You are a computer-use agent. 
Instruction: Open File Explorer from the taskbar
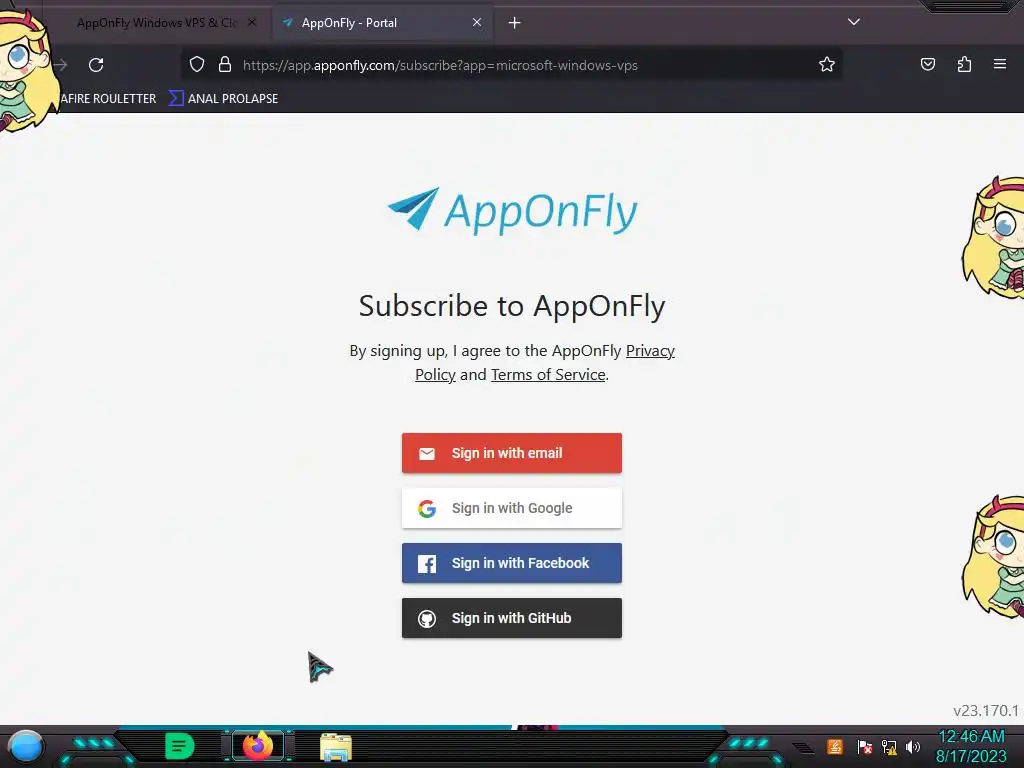336,747
